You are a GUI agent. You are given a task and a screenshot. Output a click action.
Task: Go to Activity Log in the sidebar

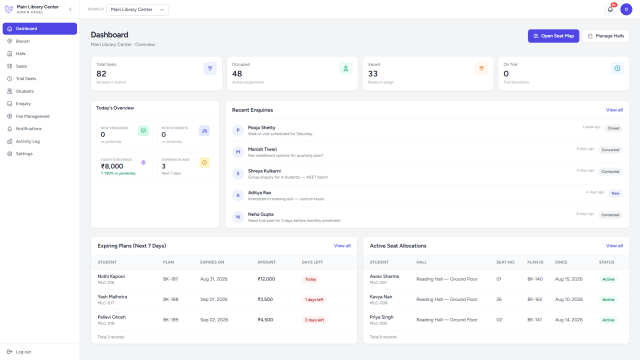pyautogui.click(x=40, y=141)
